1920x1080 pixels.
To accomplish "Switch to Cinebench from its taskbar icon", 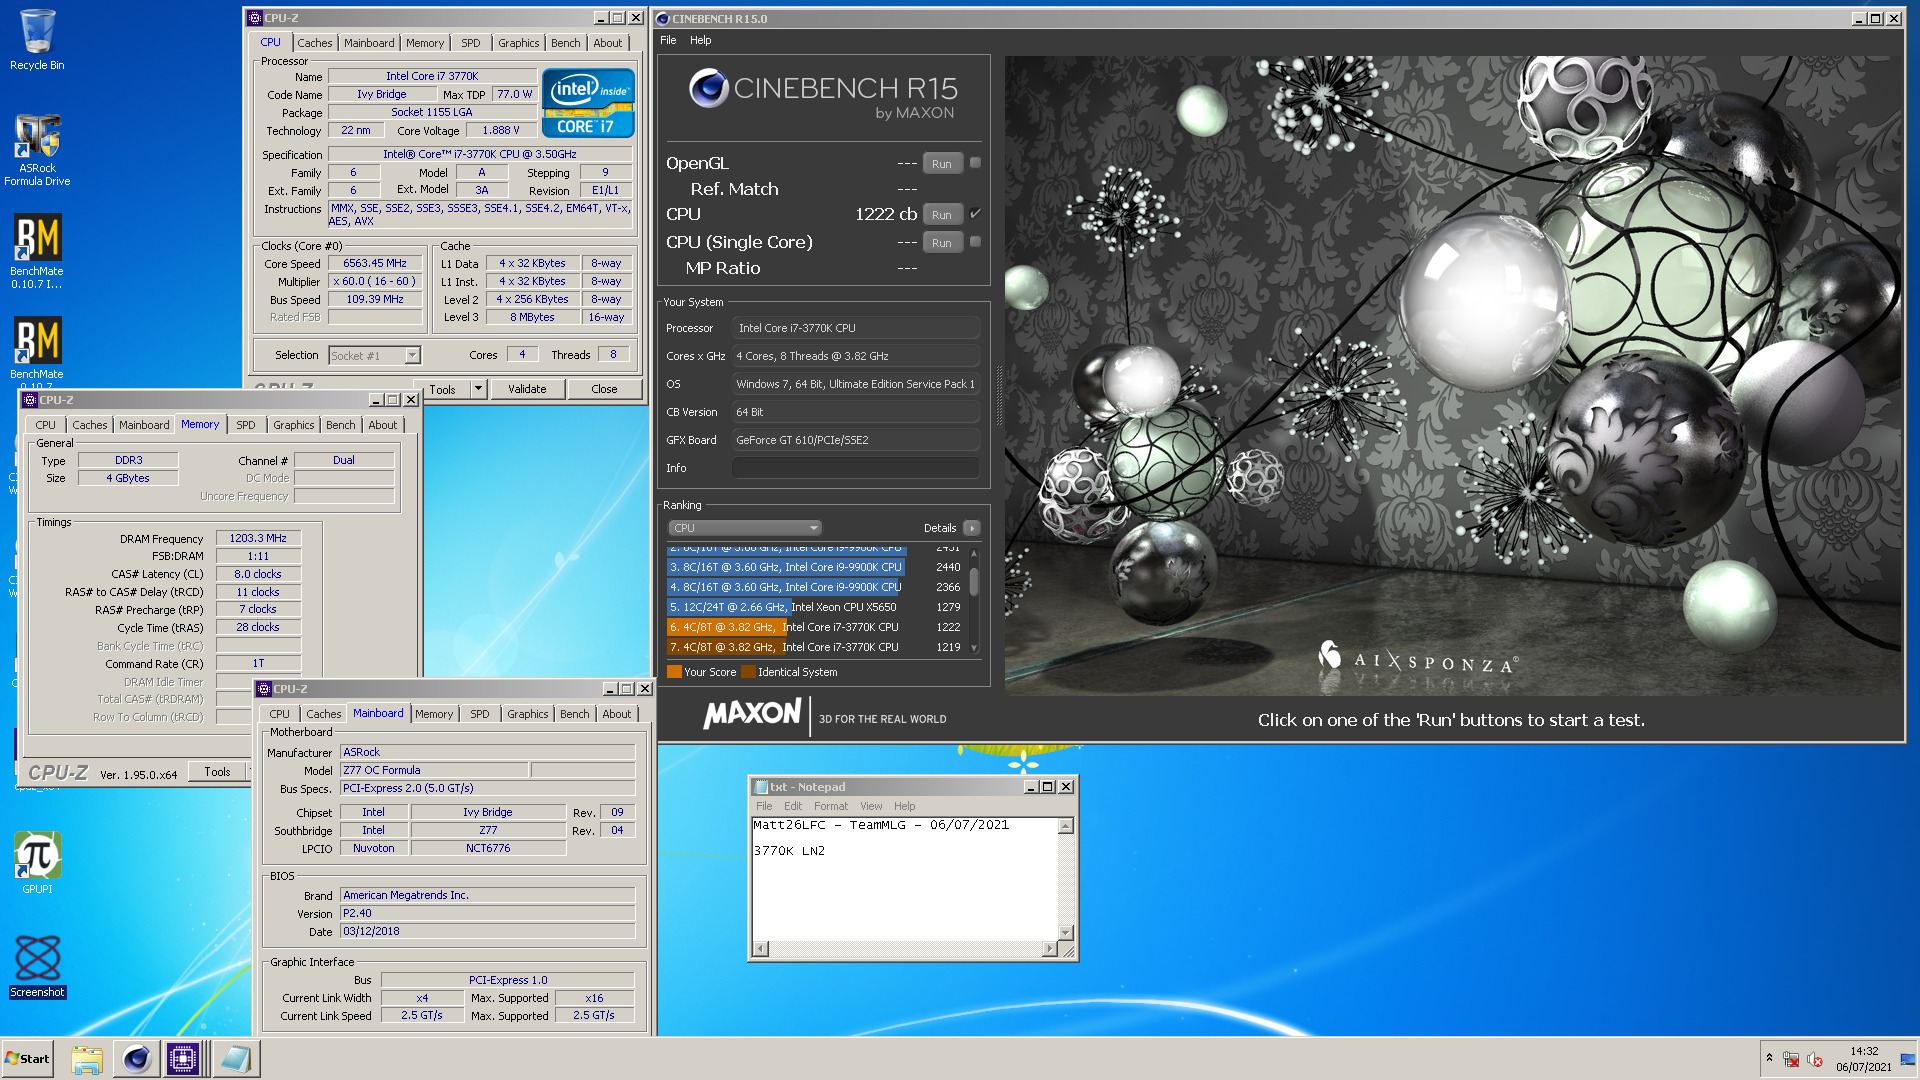I will point(136,1058).
